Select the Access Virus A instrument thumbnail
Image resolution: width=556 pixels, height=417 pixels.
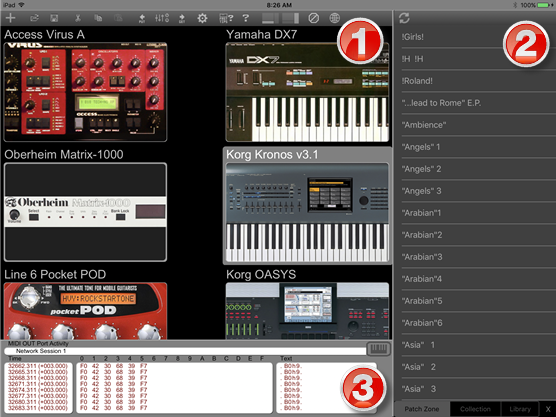point(85,92)
